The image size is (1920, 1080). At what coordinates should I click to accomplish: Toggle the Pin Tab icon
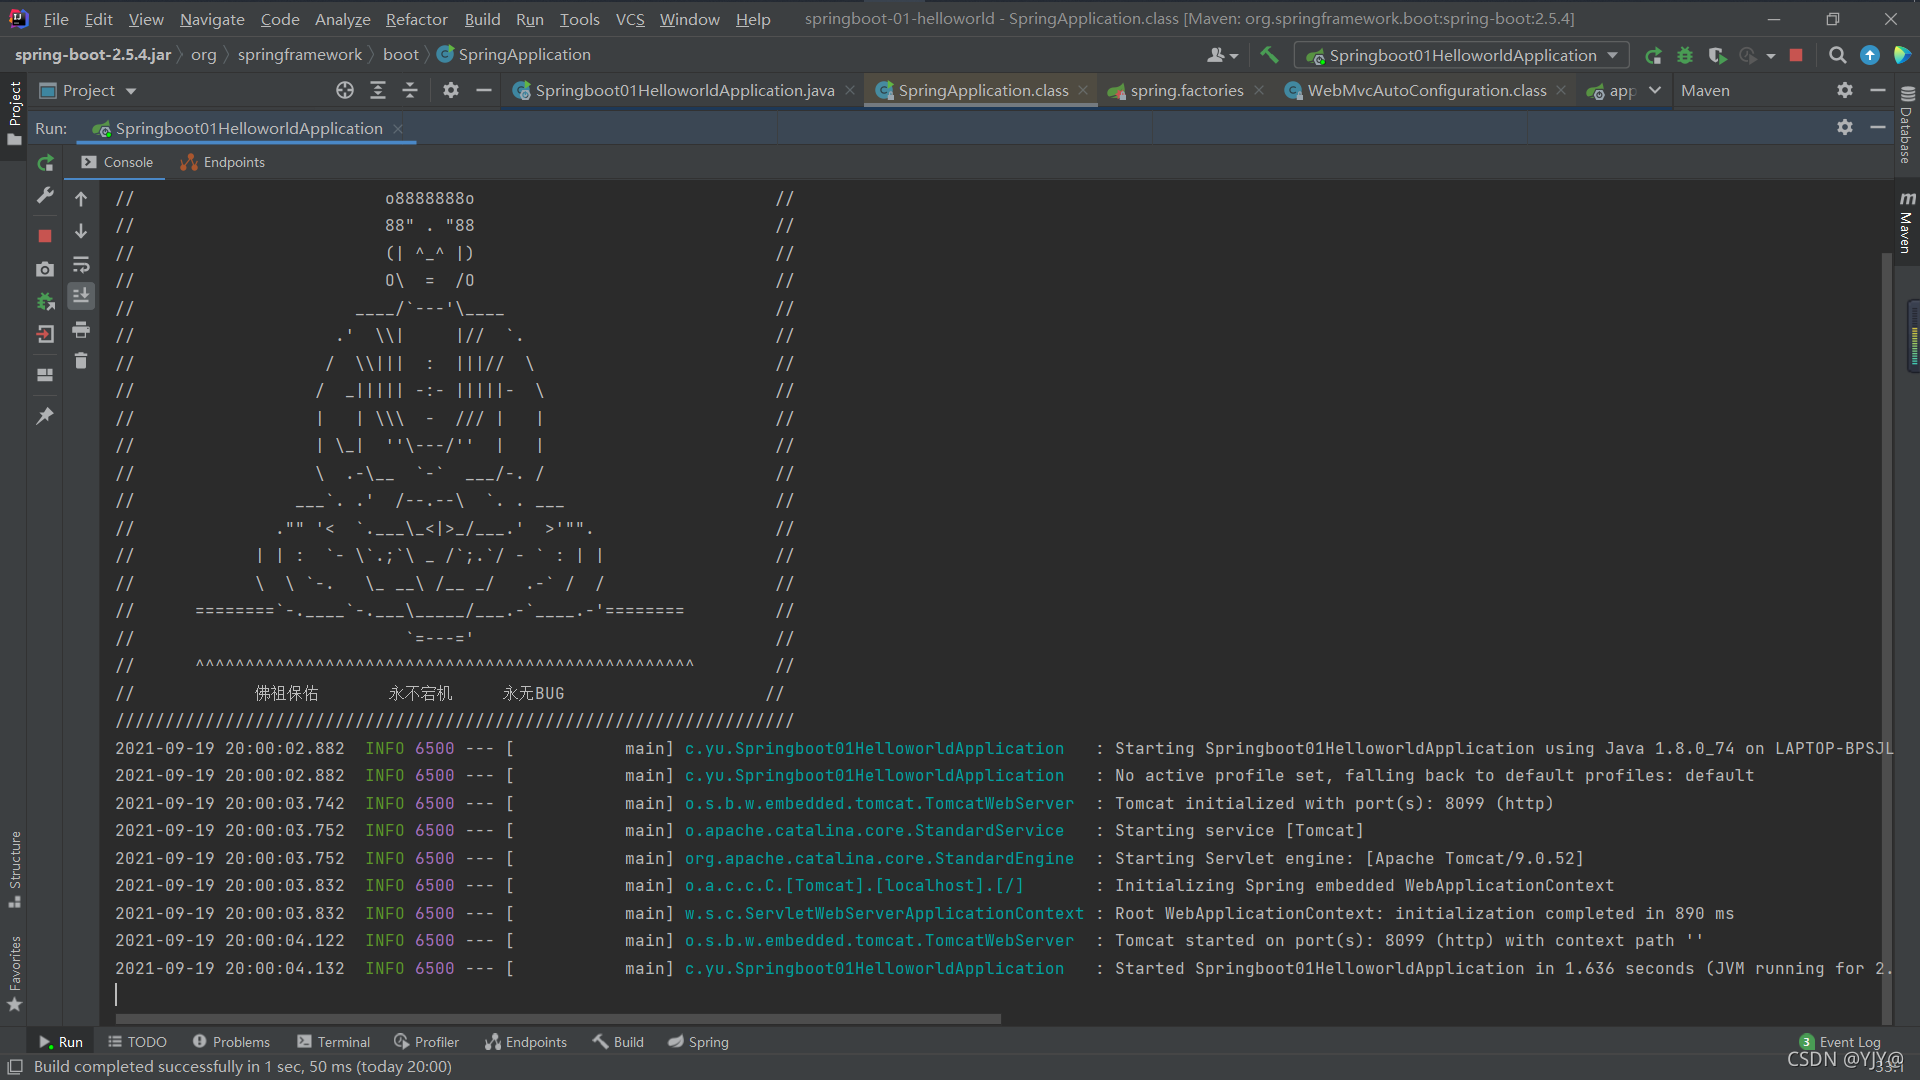pyautogui.click(x=45, y=416)
